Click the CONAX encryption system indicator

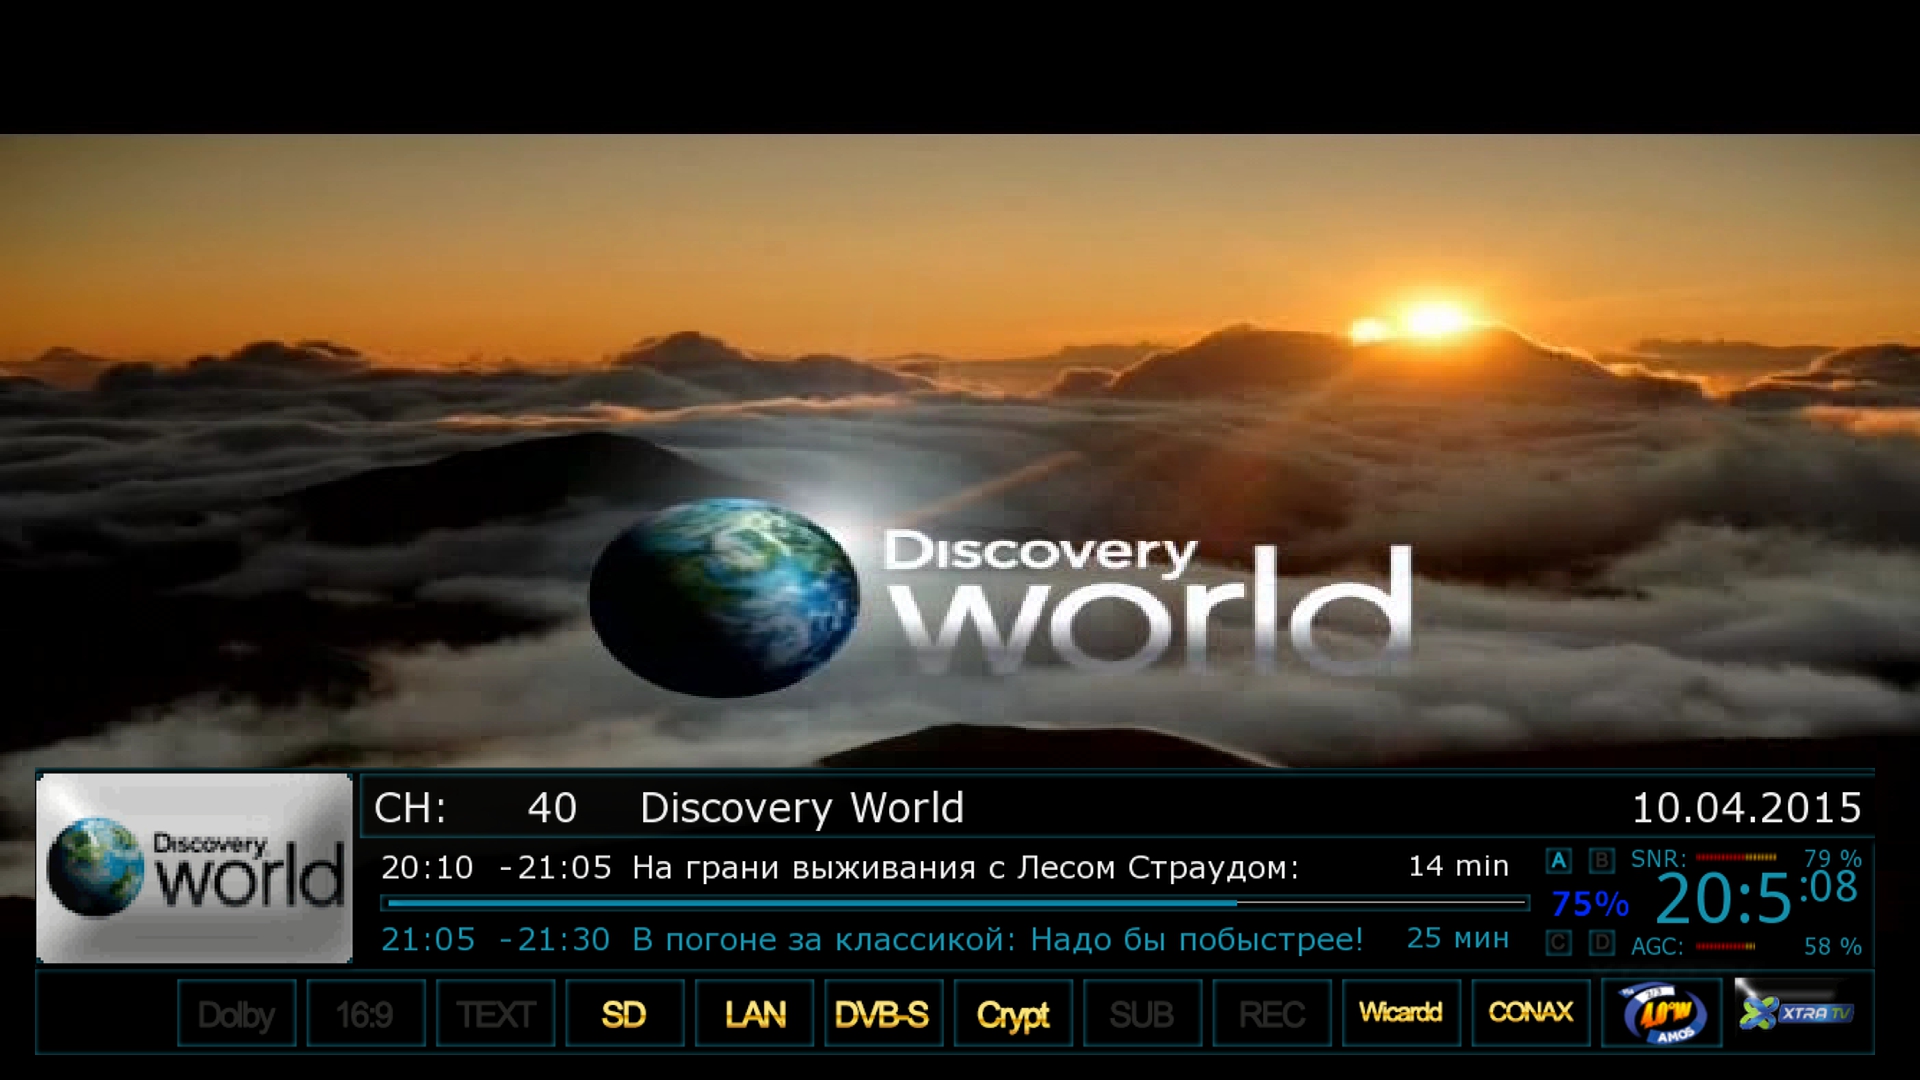[x=1532, y=1014]
